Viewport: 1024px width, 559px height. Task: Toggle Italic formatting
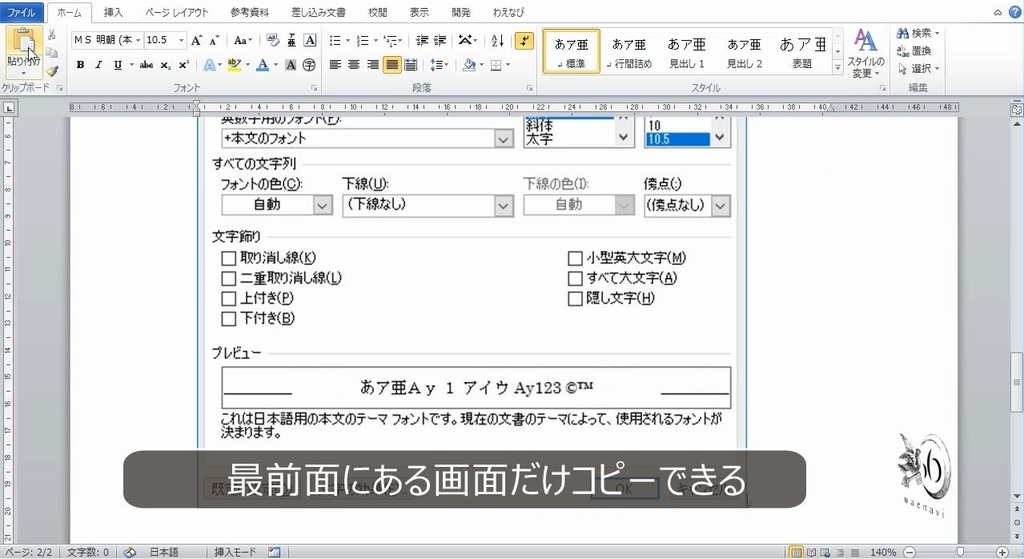pos(99,65)
